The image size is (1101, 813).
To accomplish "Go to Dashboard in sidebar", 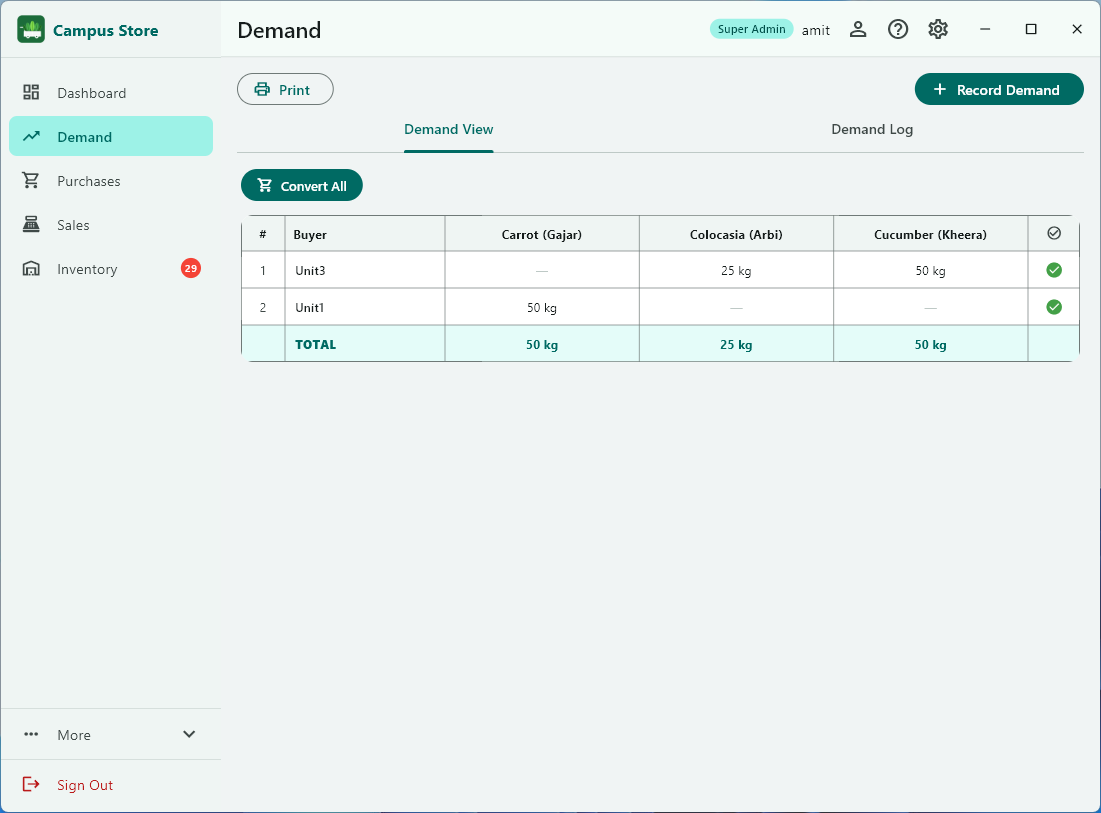I will click(111, 93).
